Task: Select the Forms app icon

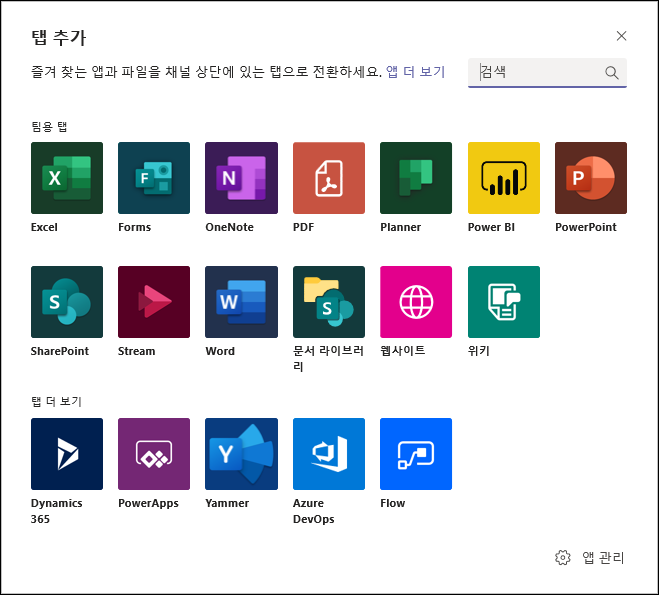Action: pos(154,178)
